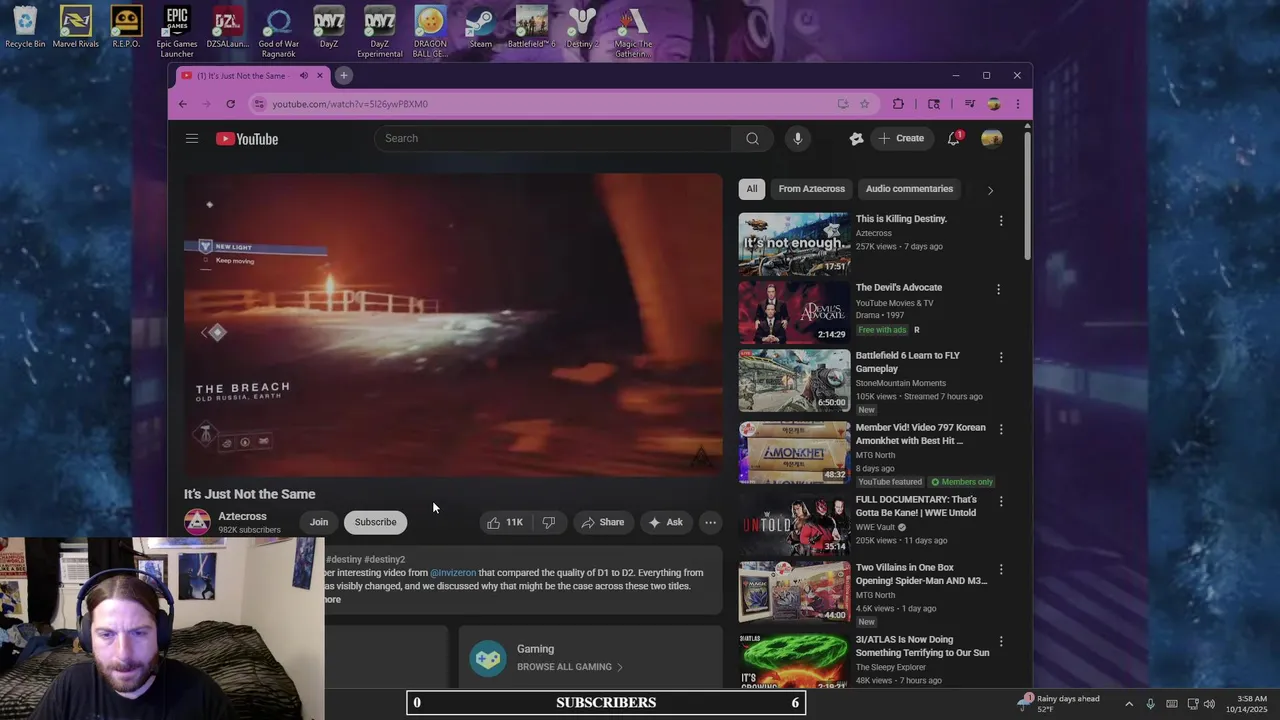The image size is (1280, 720).
Task: Mute the tab via speaker icon
Action: point(304,76)
